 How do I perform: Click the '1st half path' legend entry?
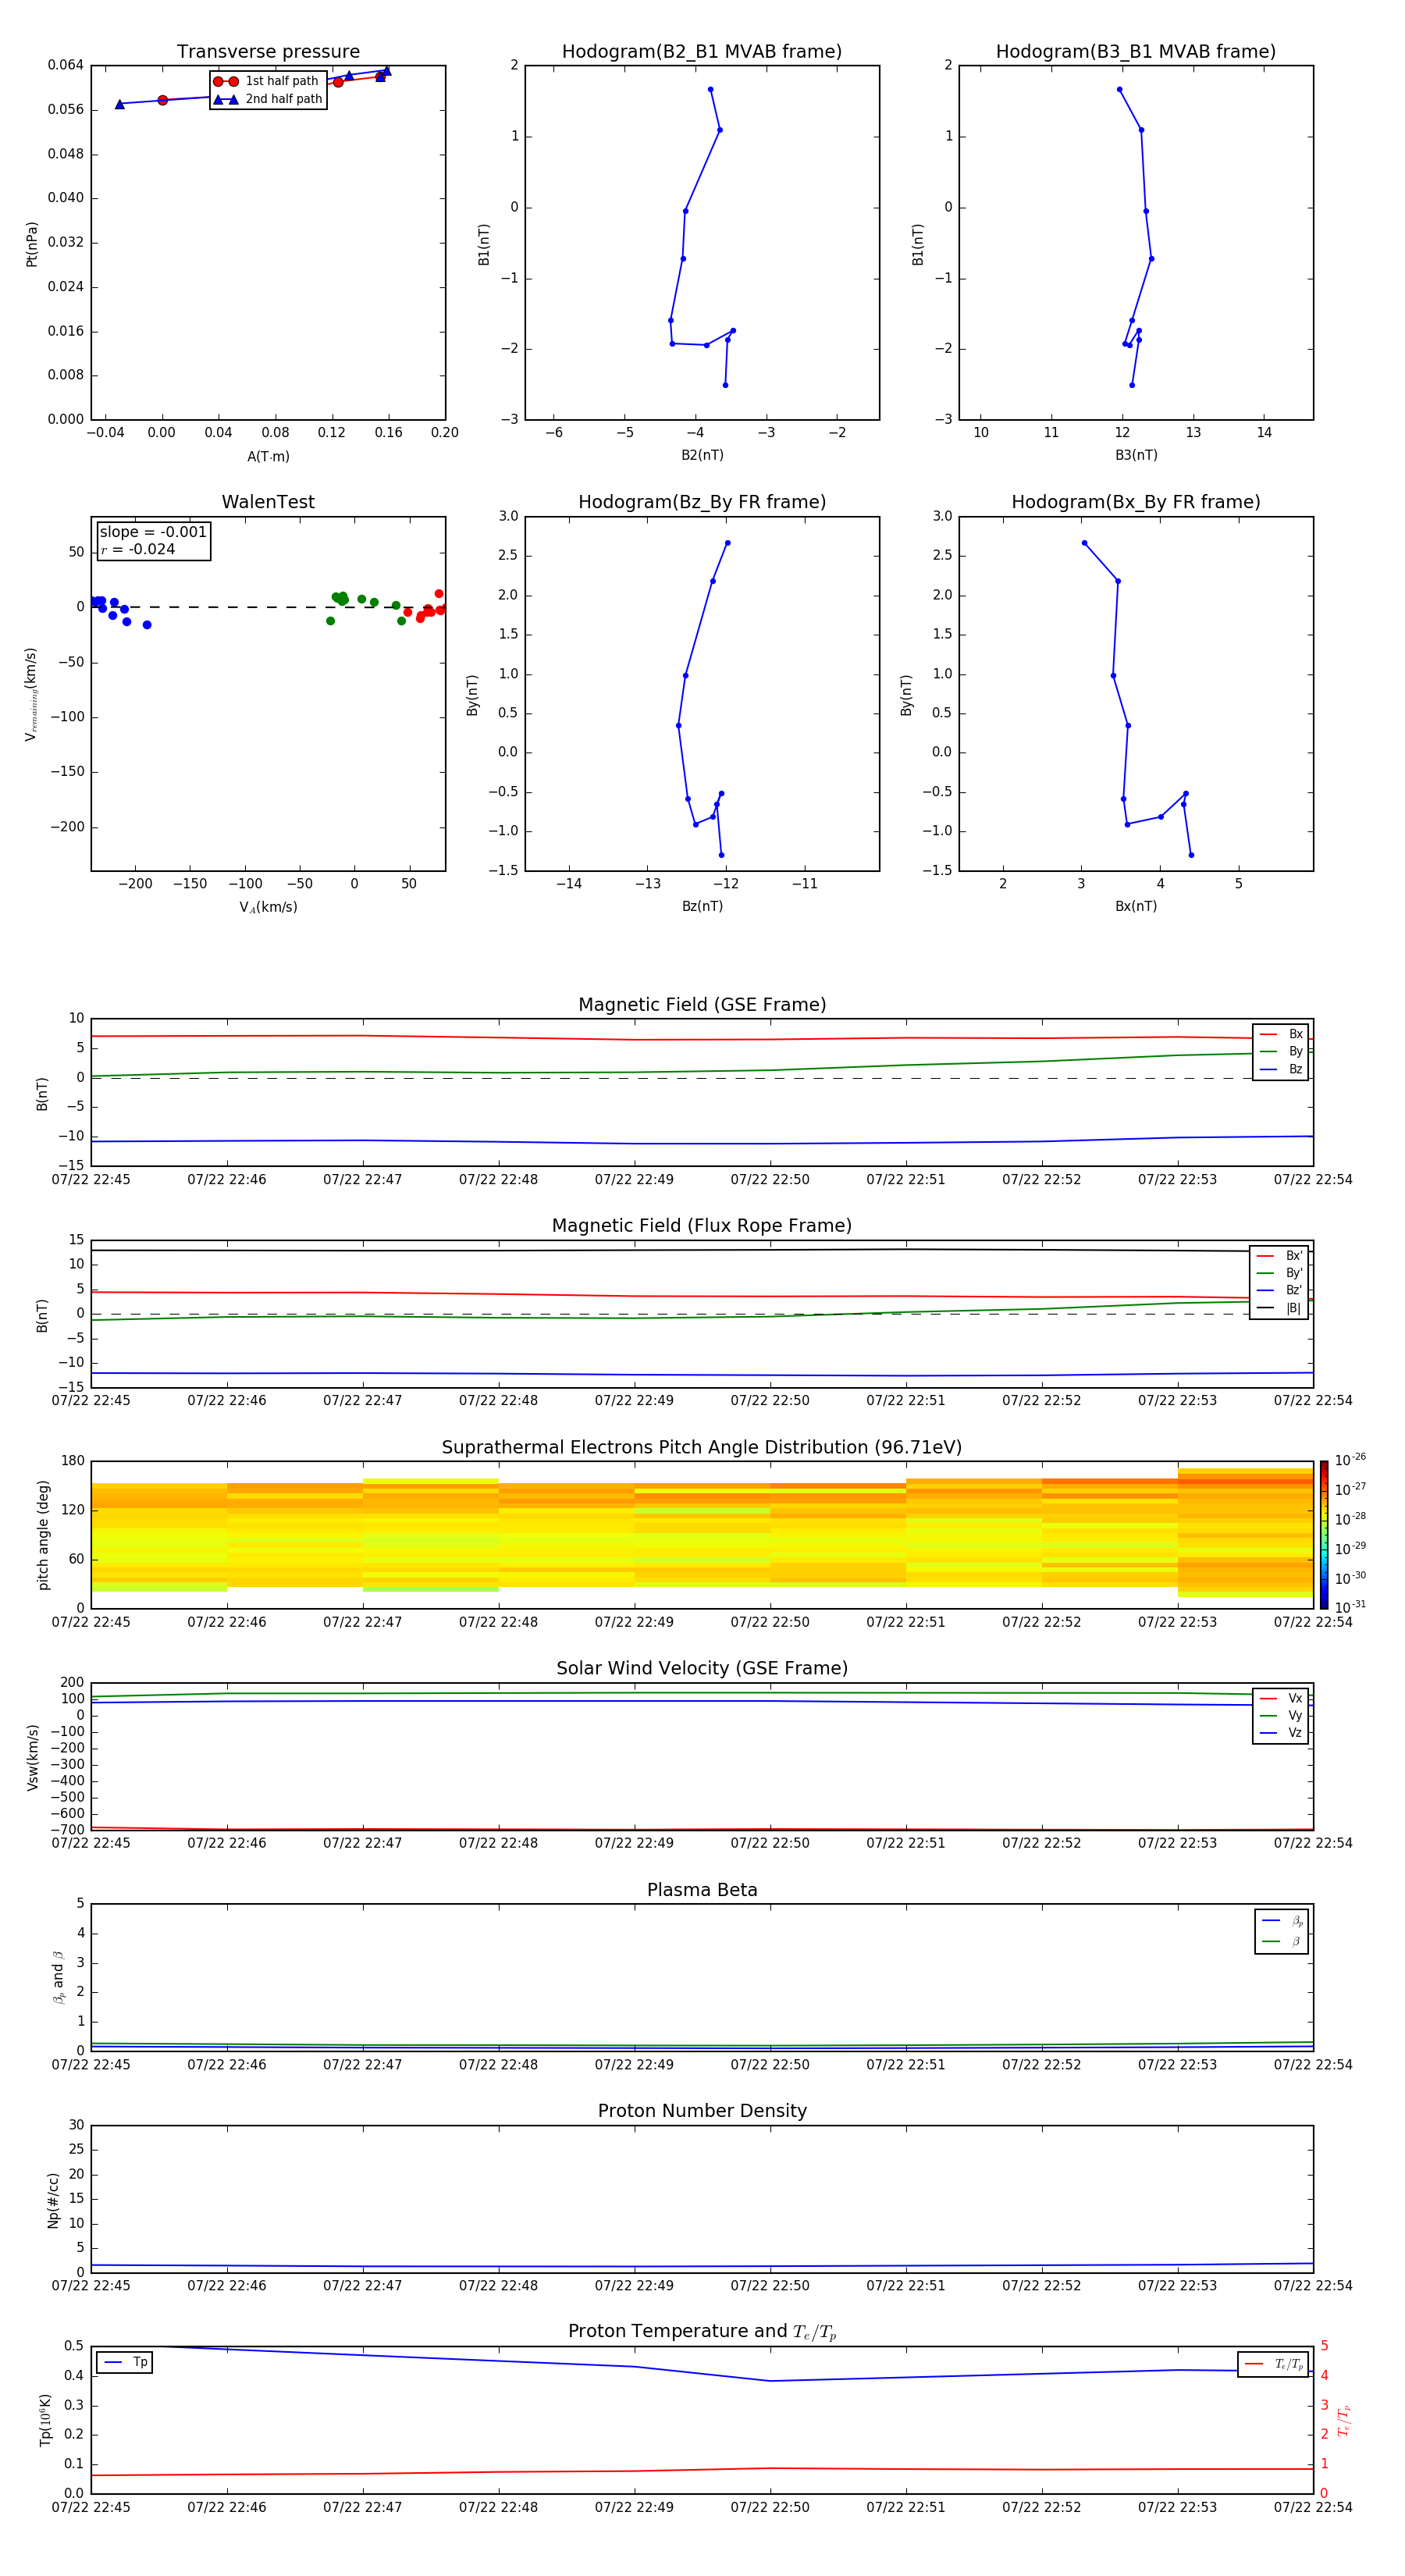click(x=266, y=81)
